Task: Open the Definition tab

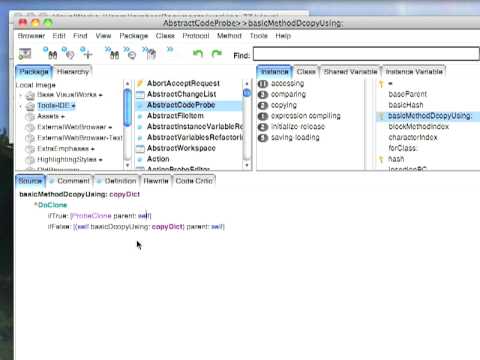Action: point(117,181)
